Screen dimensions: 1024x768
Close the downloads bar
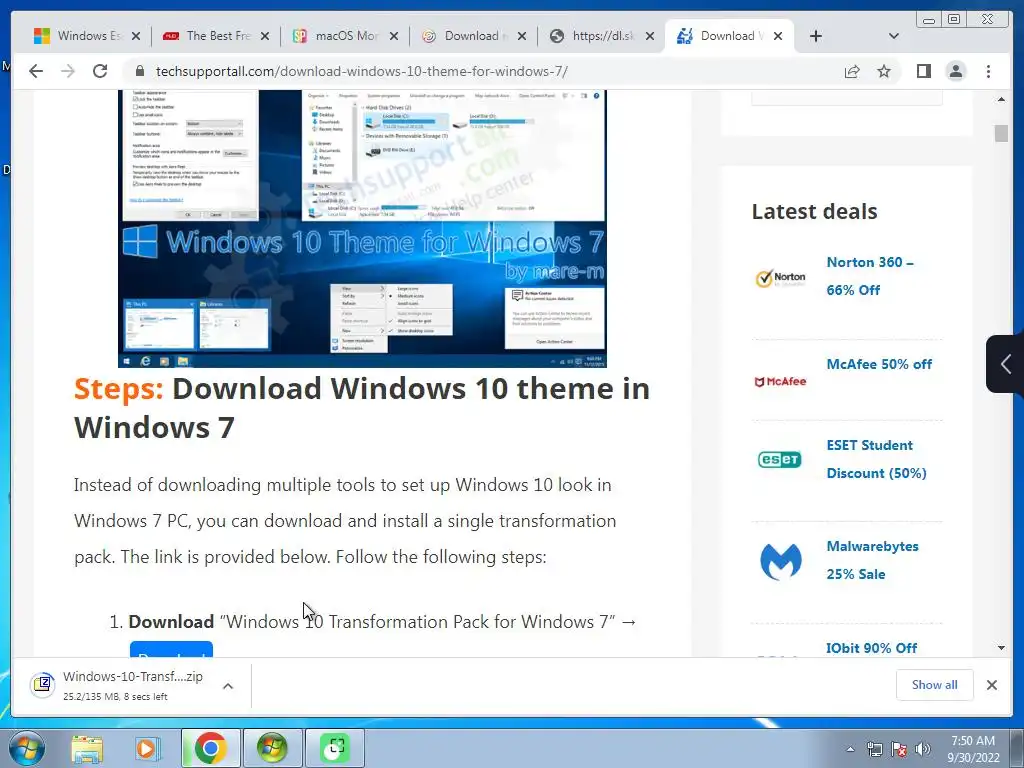click(992, 684)
